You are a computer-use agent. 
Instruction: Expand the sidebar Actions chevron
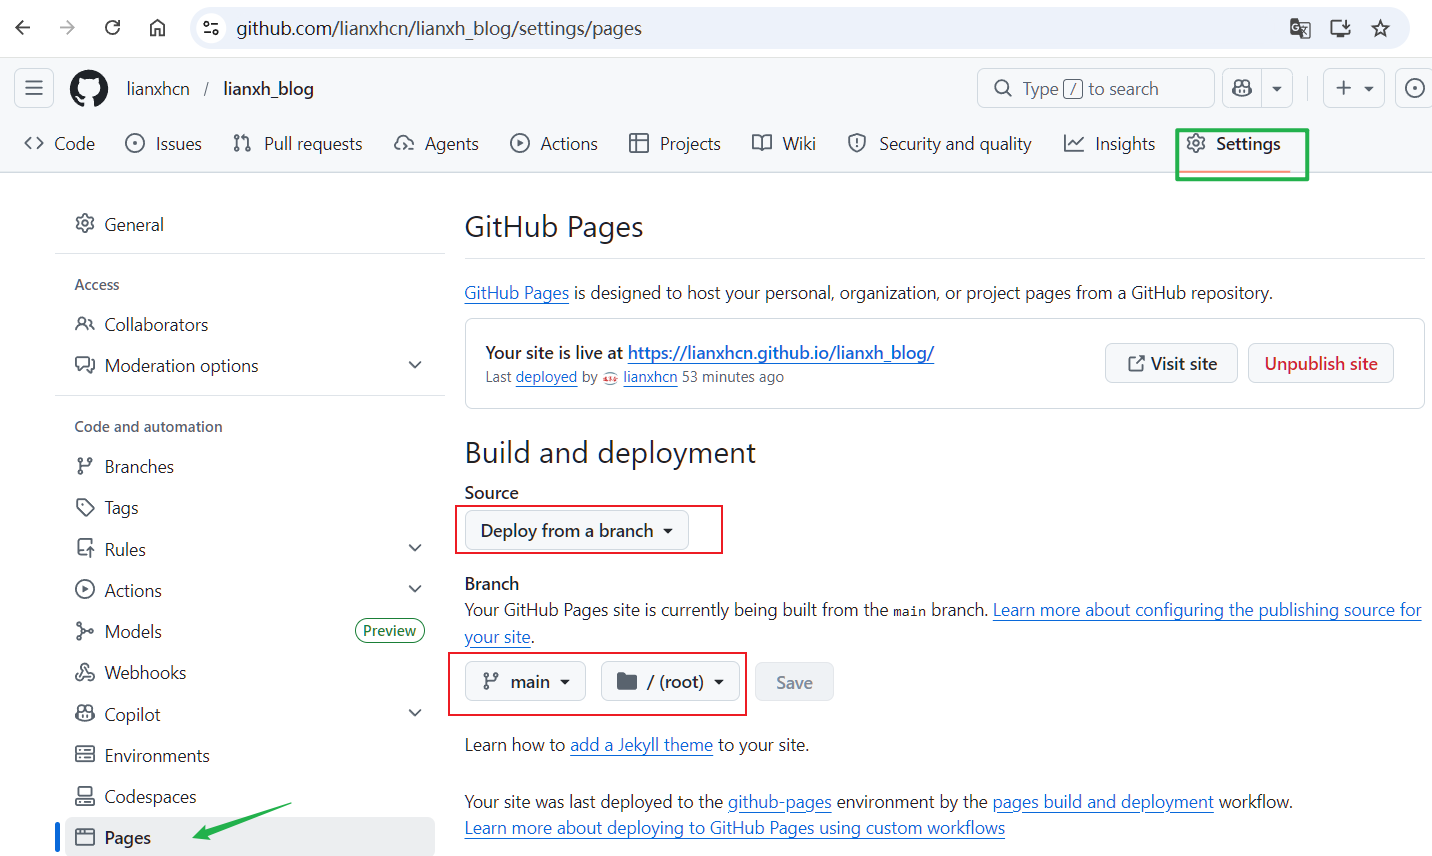click(x=415, y=589)
